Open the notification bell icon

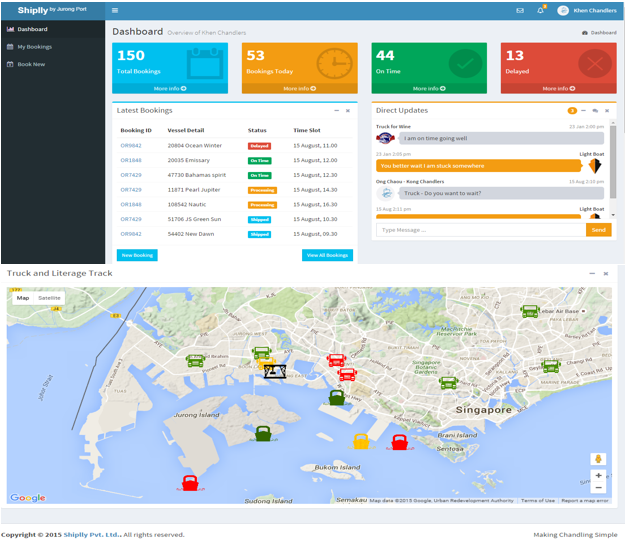click(540, 10)
